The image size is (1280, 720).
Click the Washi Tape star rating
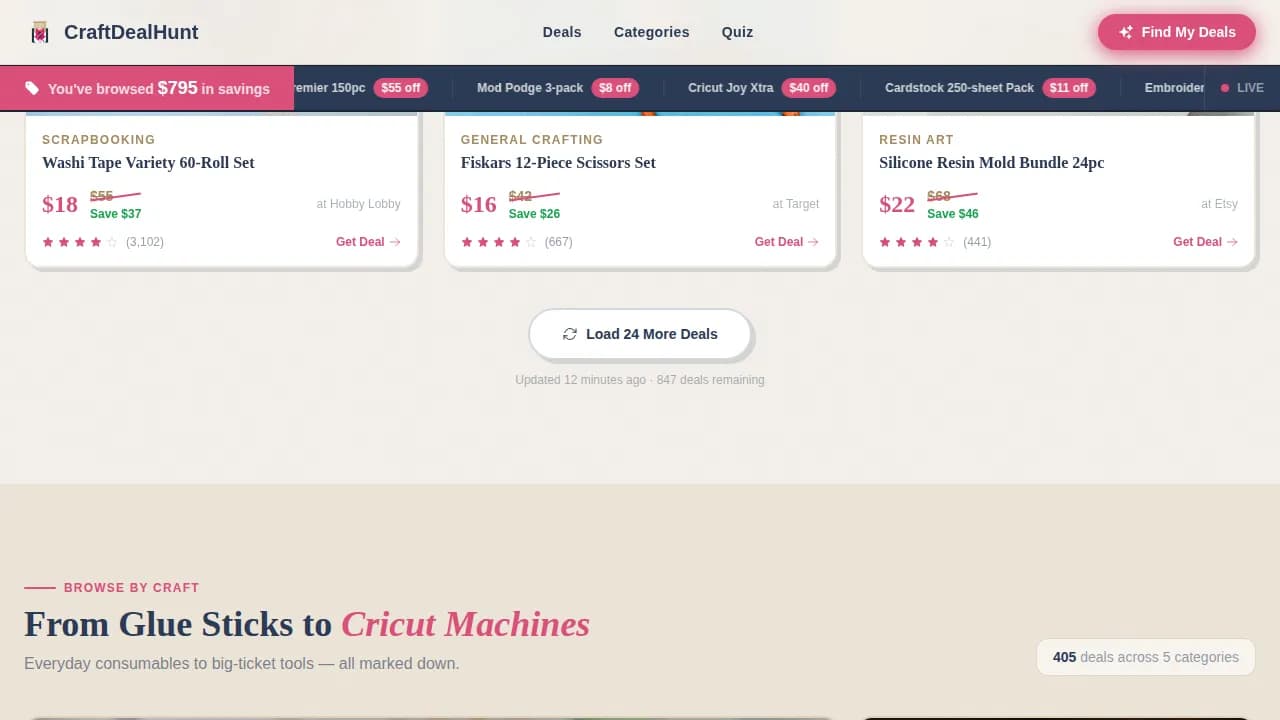pos(80,242)
